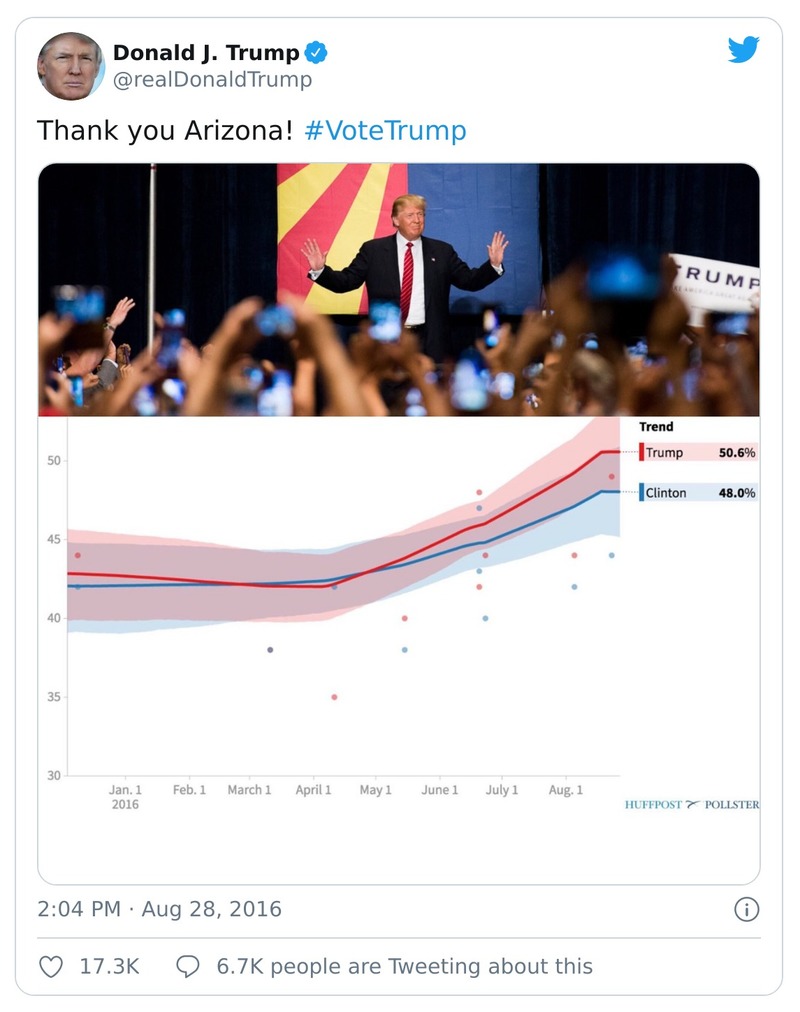Toggle the Trend legend header
The image size is (800, 1012).
pyautogui.click(x=657, y=426)
